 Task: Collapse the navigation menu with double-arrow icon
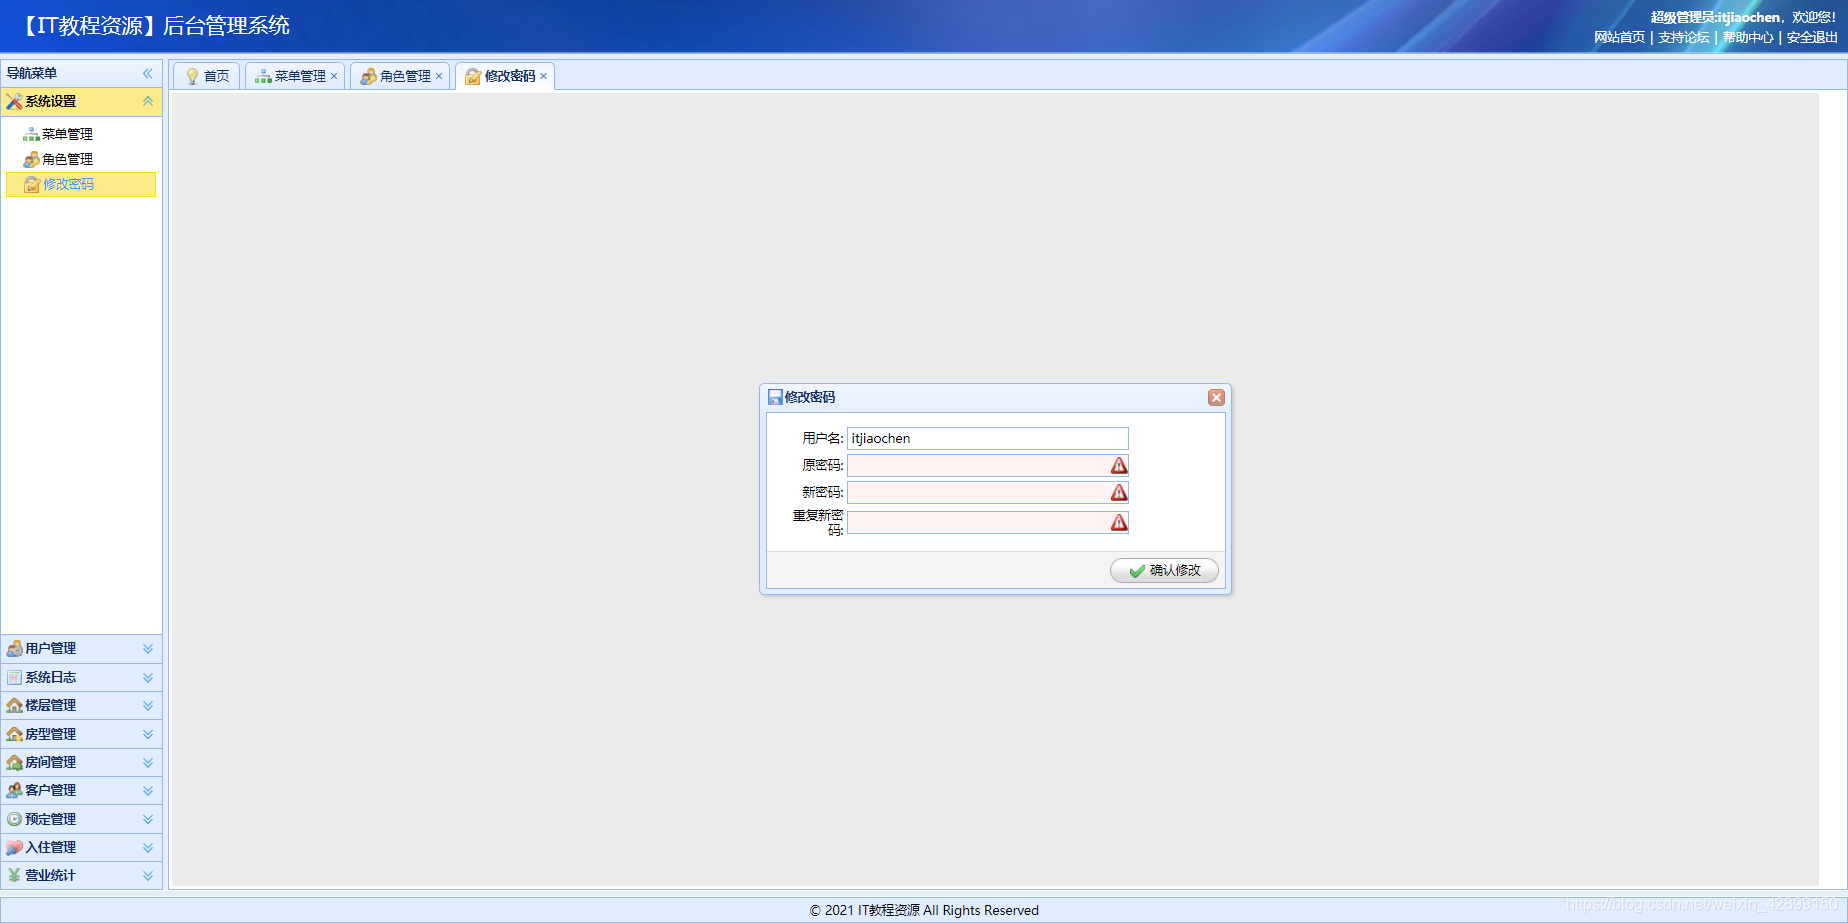click(147, 73)
